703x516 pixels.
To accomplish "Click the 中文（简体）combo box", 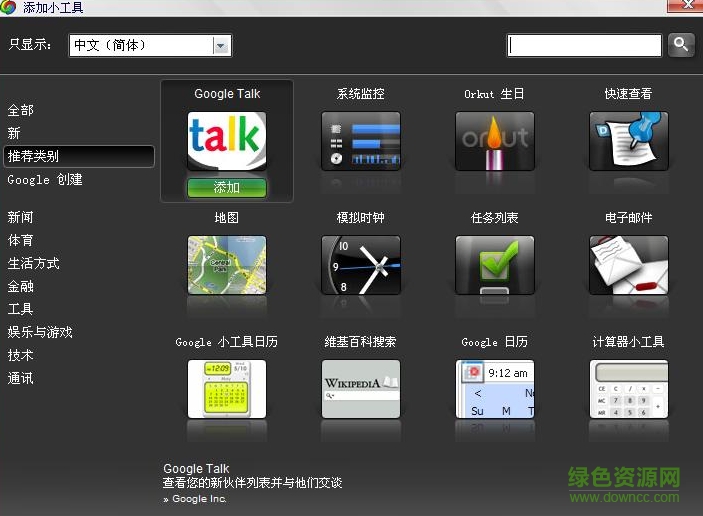I will [150, 45].
